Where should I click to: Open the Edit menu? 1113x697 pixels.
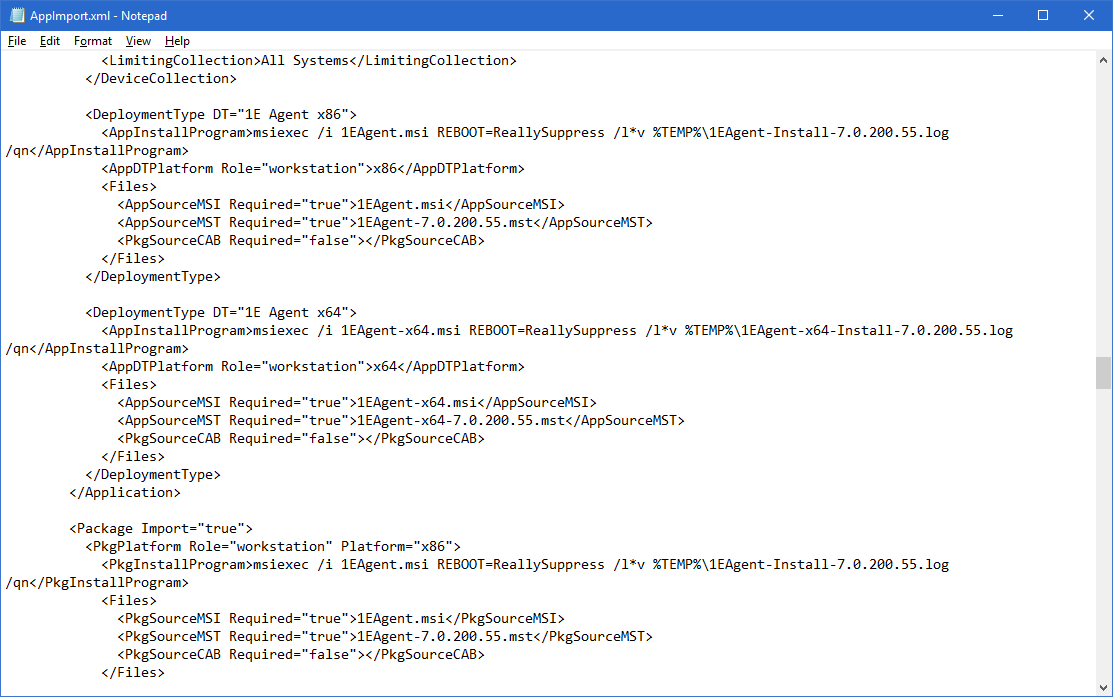(x=50, y=41)
